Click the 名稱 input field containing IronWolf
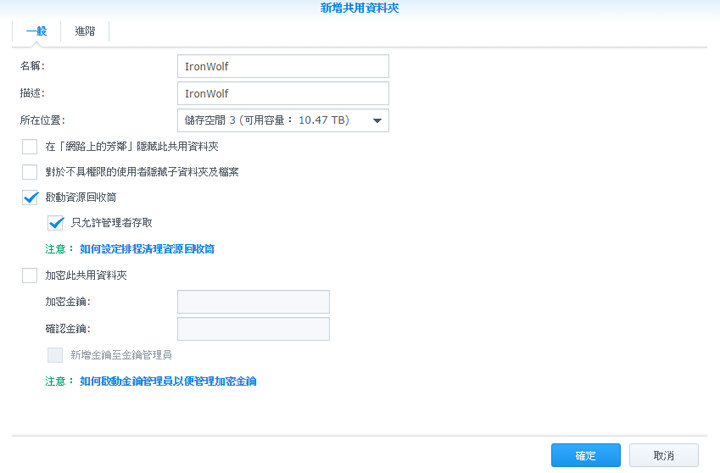The image size is (720, 473). [x=282, y=66]
